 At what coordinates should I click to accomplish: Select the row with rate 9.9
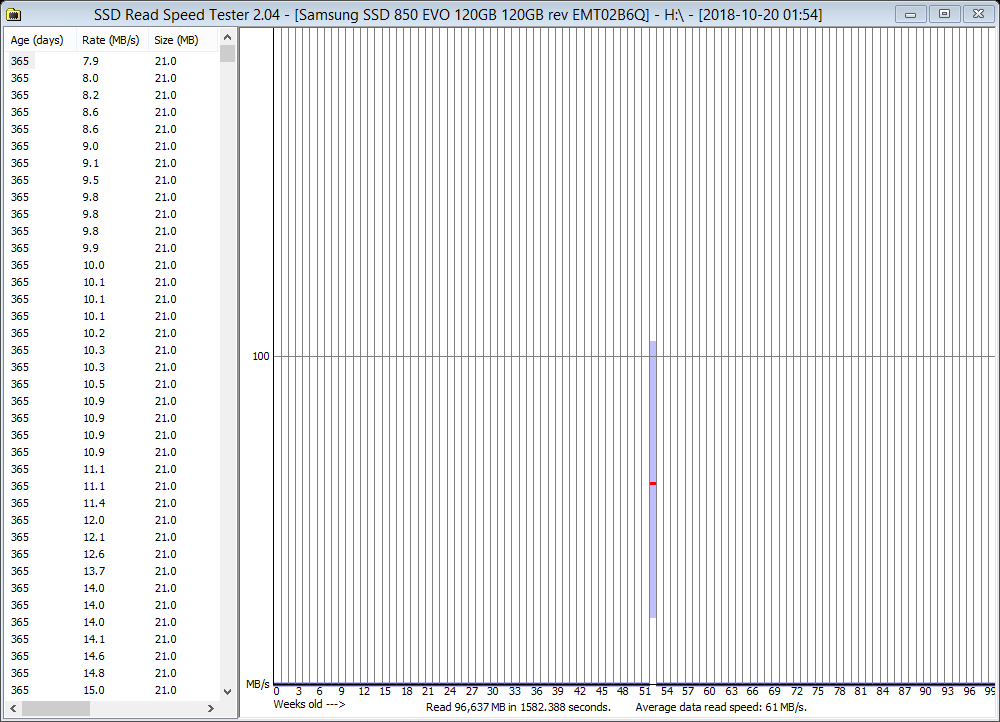tap(112, 248)
